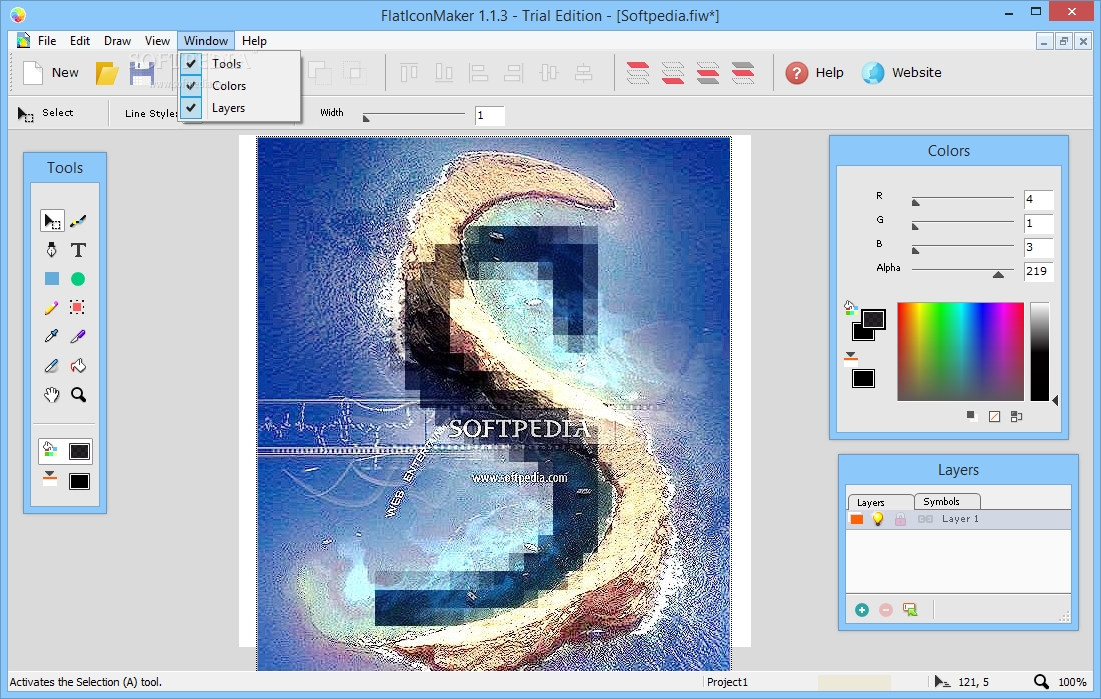The height and width of the screenshot is (699, 1101).
Task: Click the no-color slash icon under spectrum
Action: click(x=994, y=417)
